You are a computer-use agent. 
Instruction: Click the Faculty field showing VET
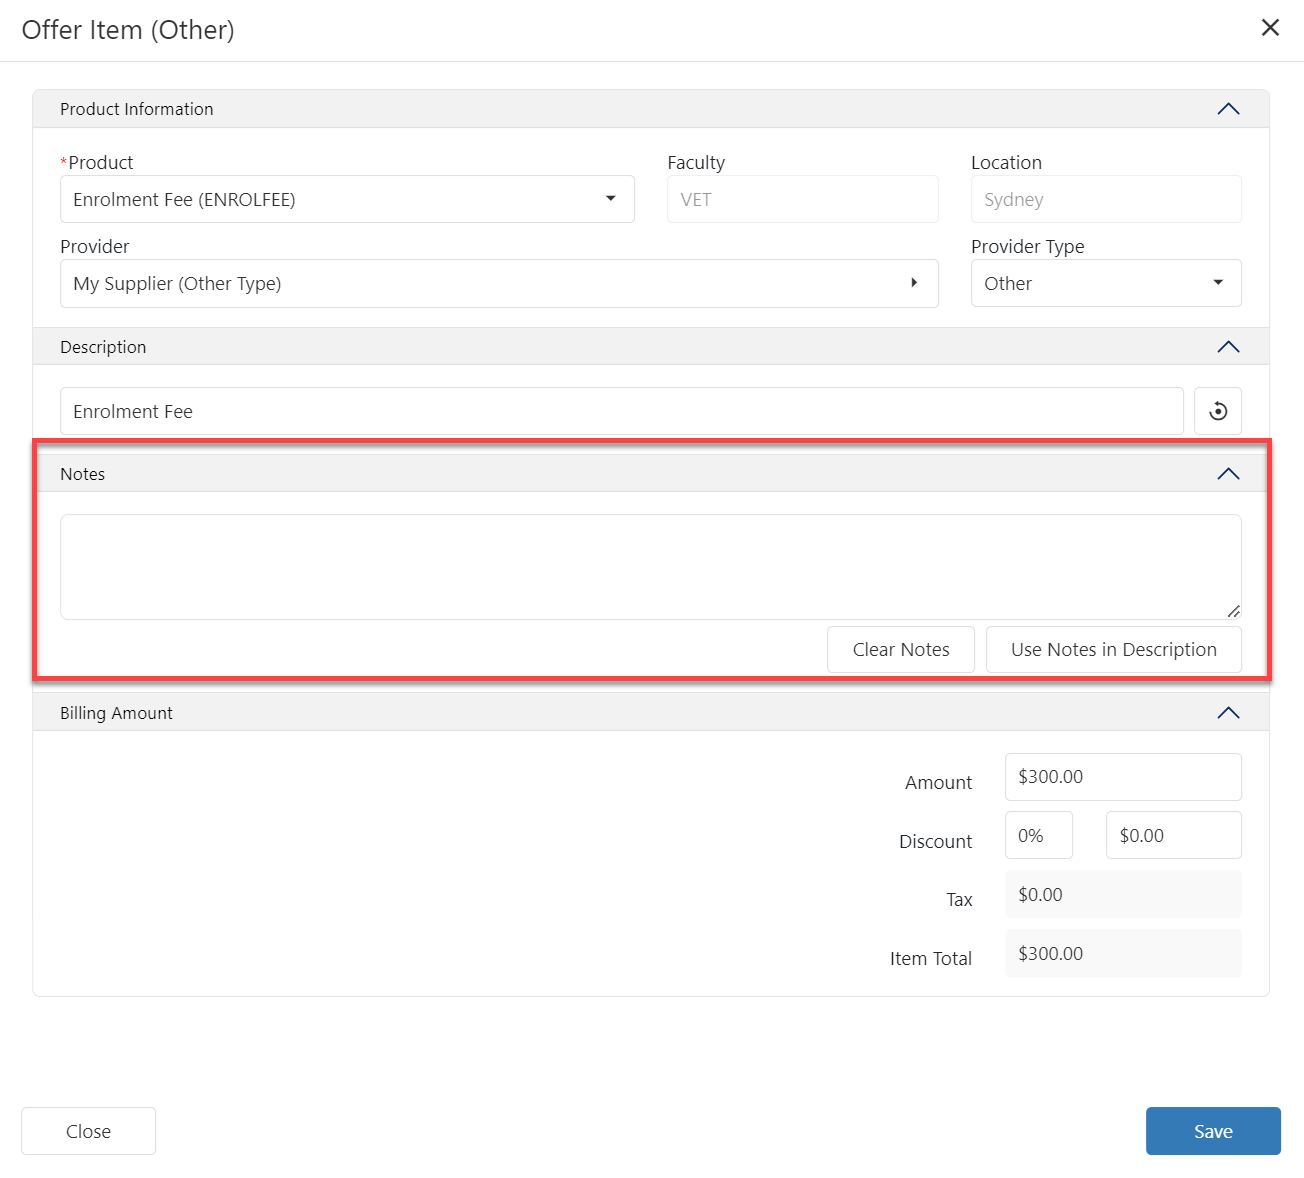point(802,199)
